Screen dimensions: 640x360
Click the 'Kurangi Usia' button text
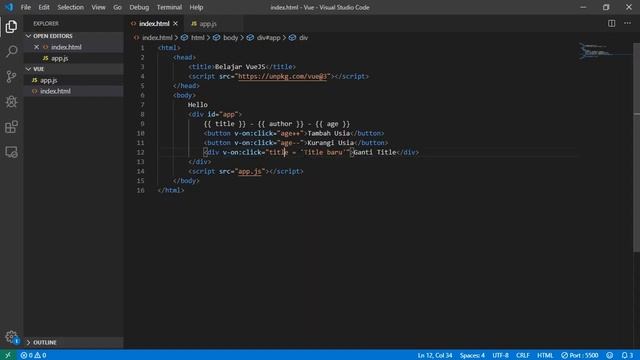(331, 143)
